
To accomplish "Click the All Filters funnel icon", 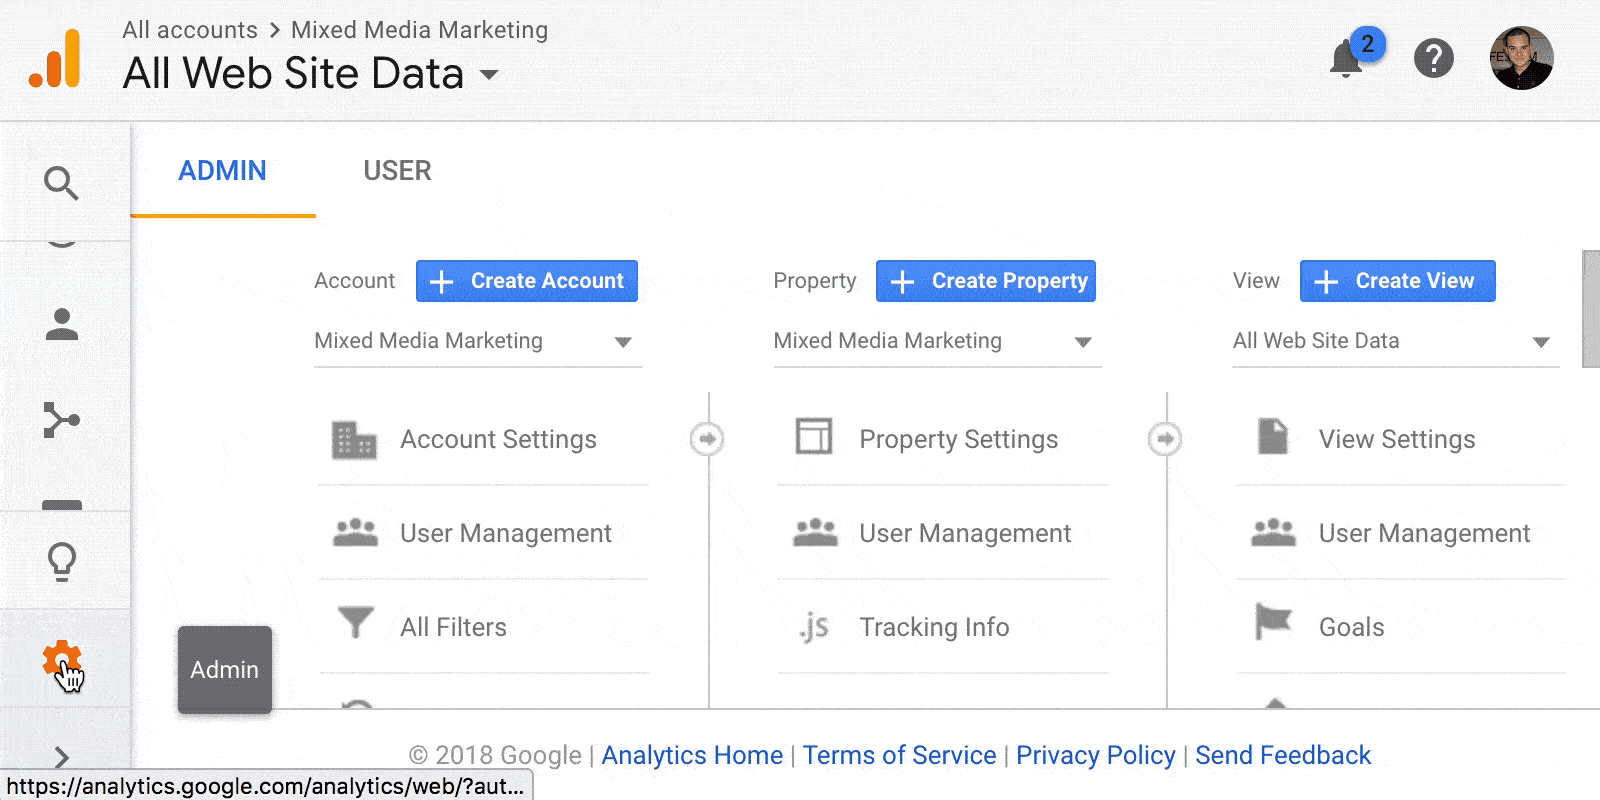I will click(355, 623).
